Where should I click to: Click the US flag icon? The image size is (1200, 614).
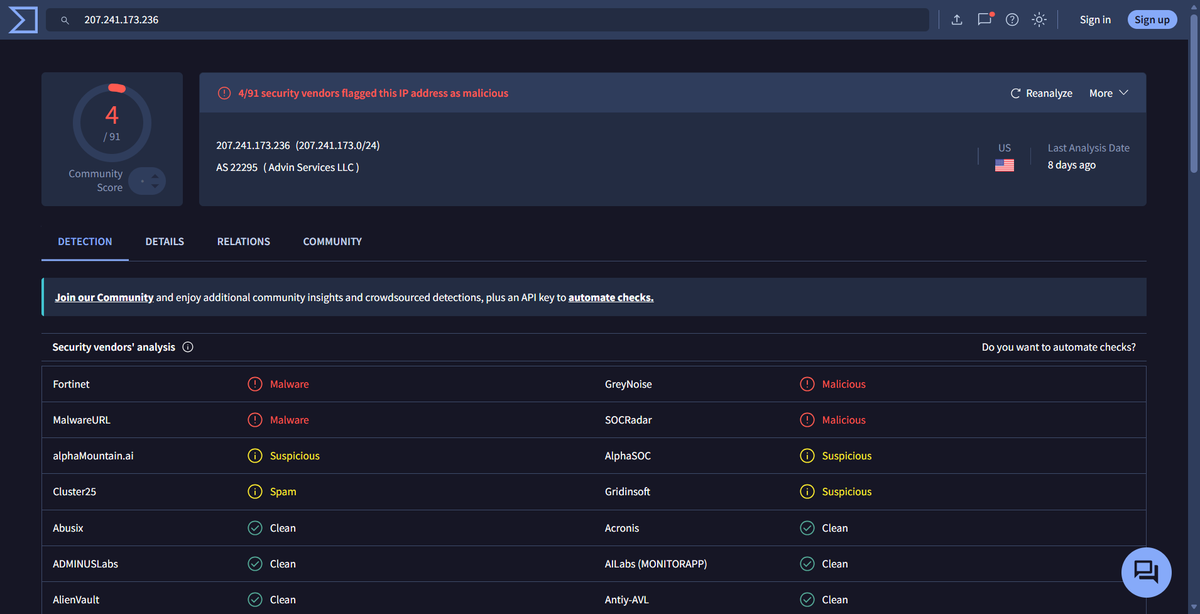(x=1004, y=165)
